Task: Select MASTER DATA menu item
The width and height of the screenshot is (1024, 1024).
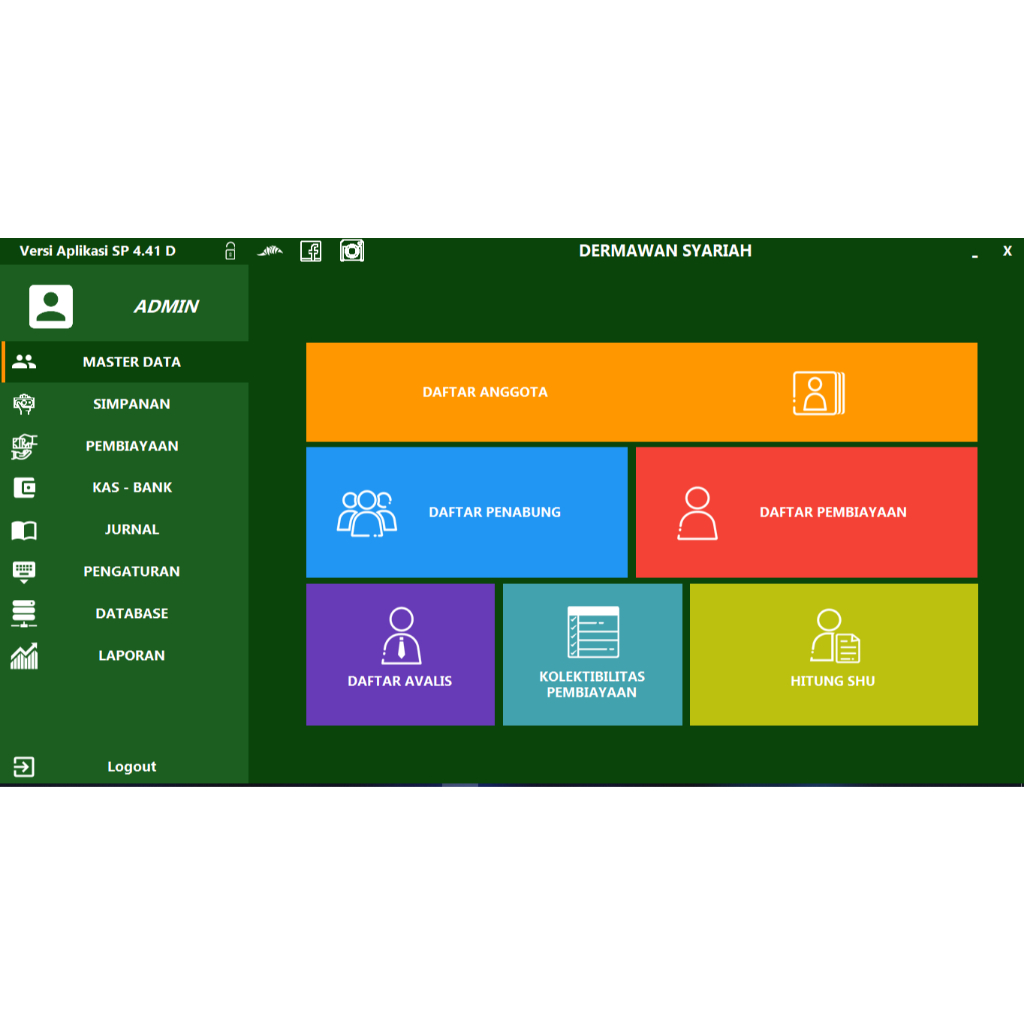Action: [125, 362]
